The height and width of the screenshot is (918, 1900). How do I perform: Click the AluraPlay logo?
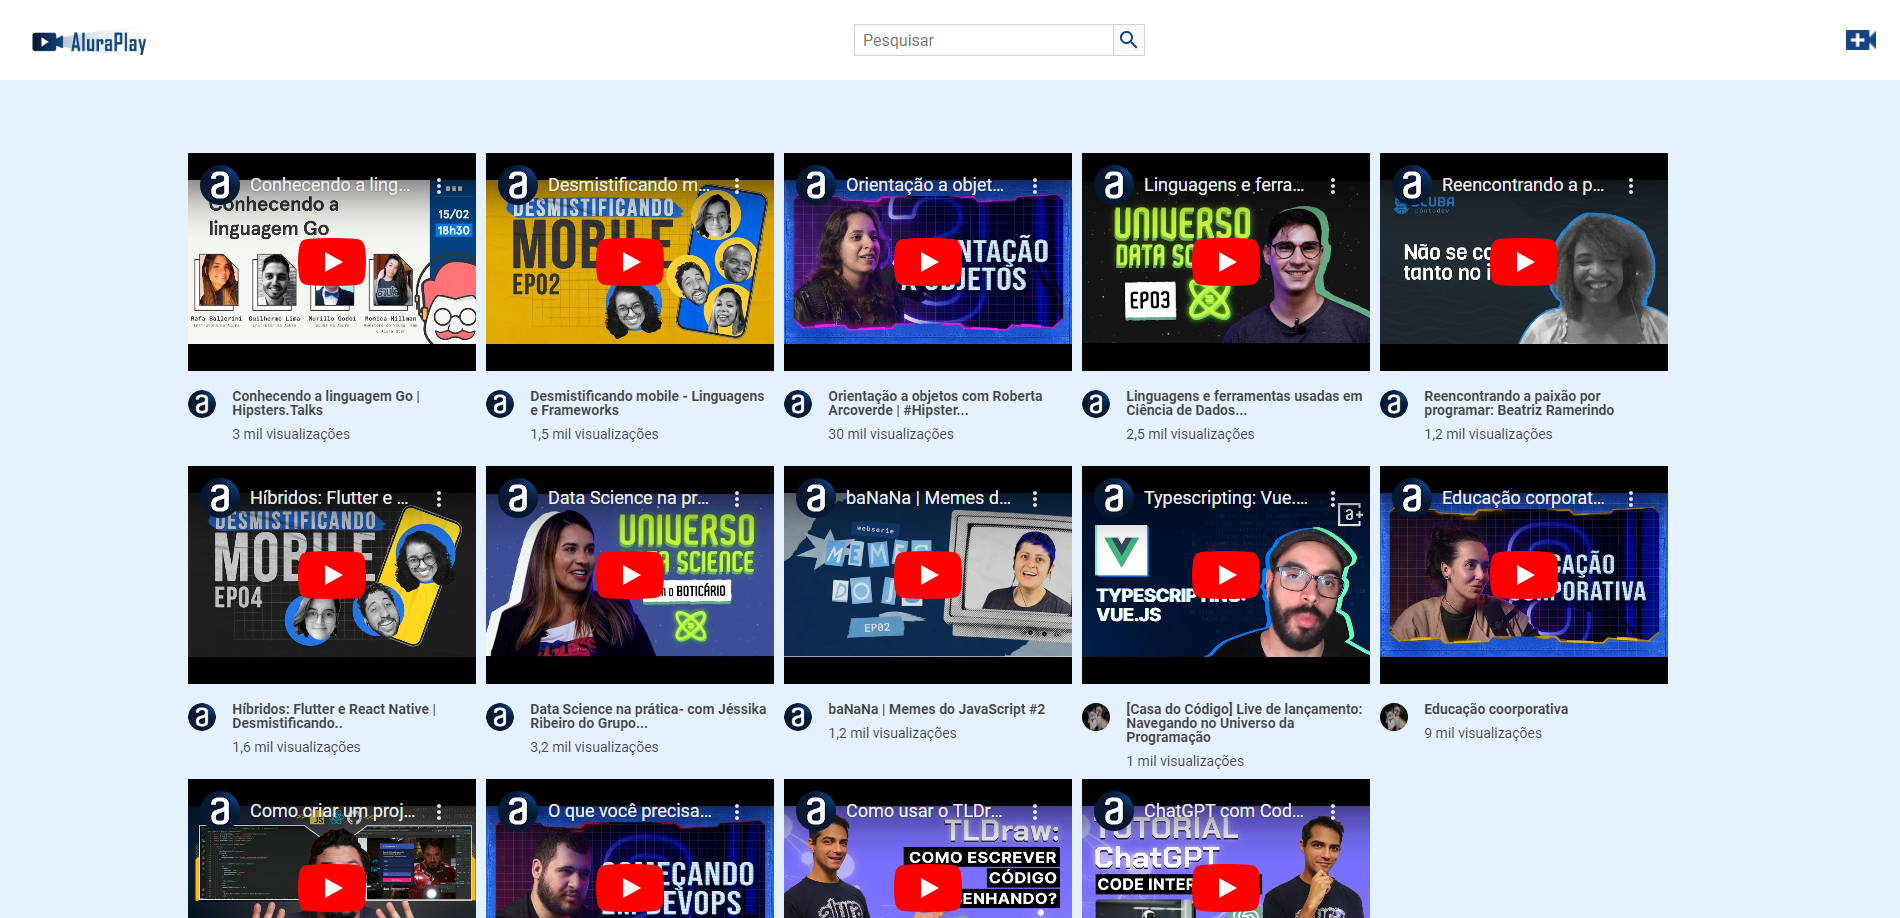coord(89,42)
